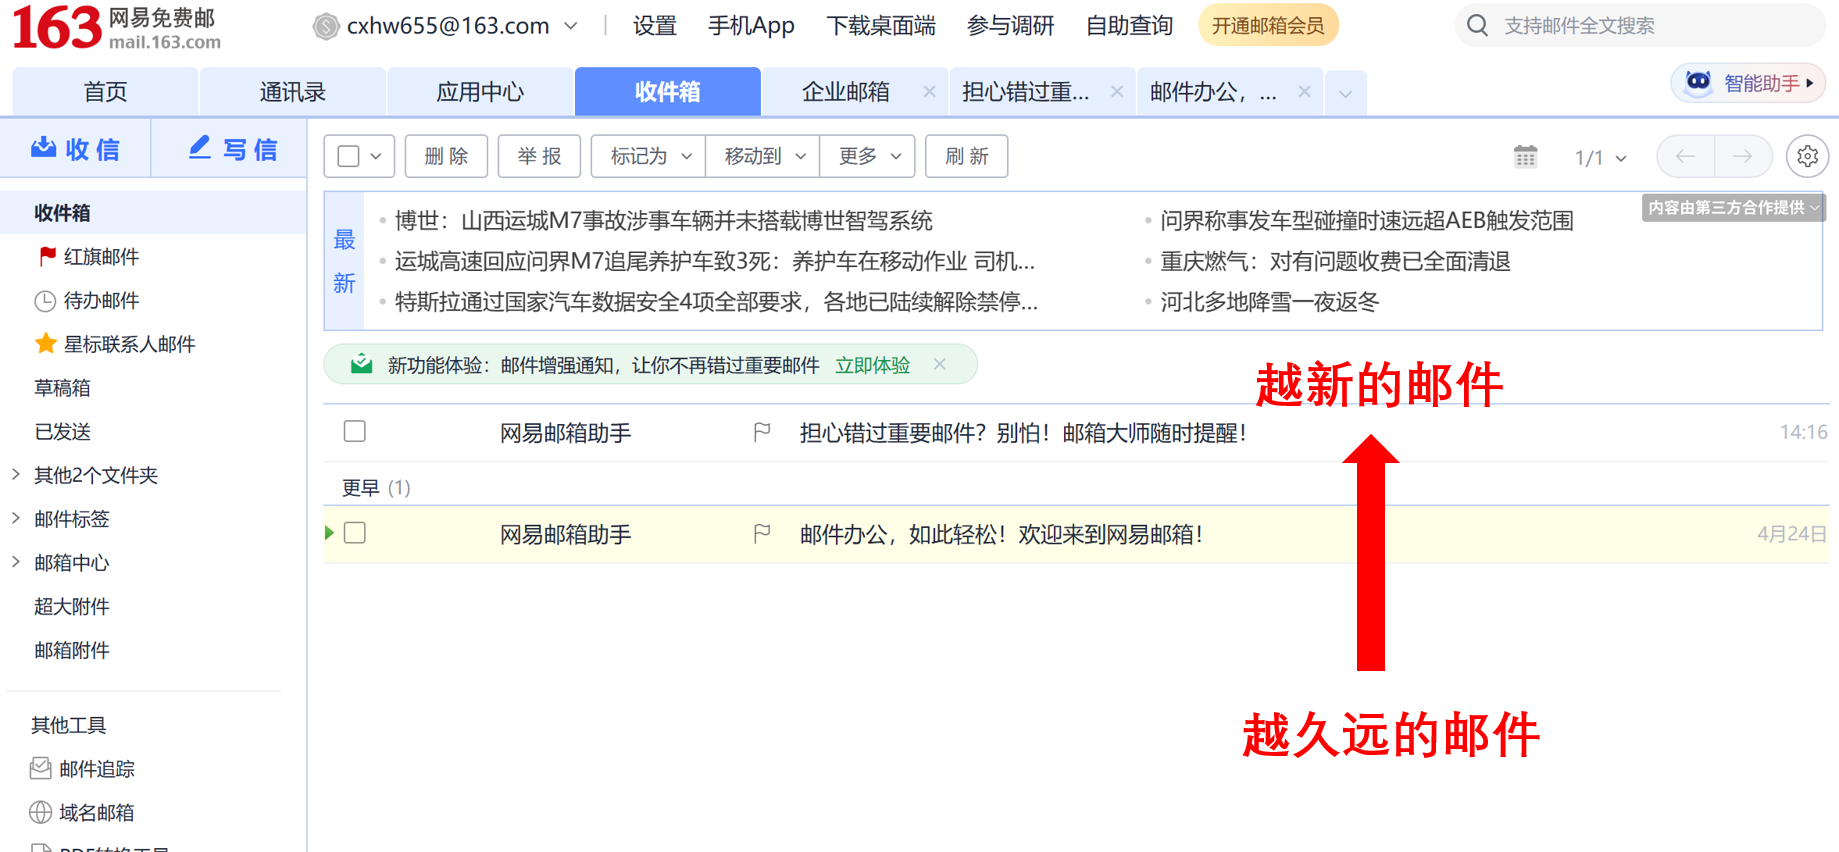
Task: Close the 邮件办公，... tab
Action: click(1304, 92)
